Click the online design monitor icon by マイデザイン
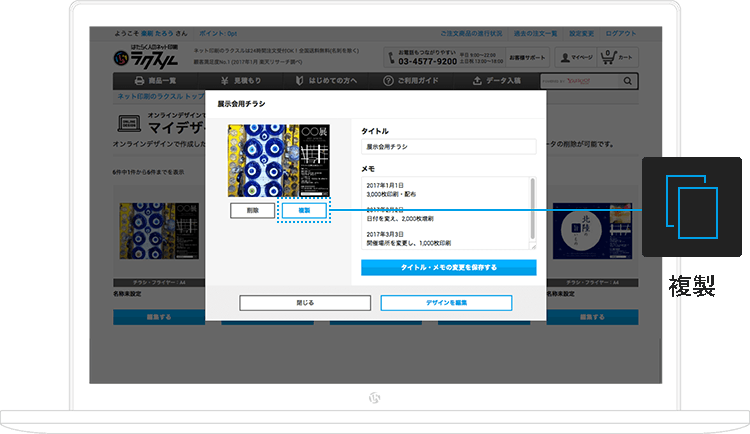The height and width of the screenshot is (434, 750). tap(129, 123)
